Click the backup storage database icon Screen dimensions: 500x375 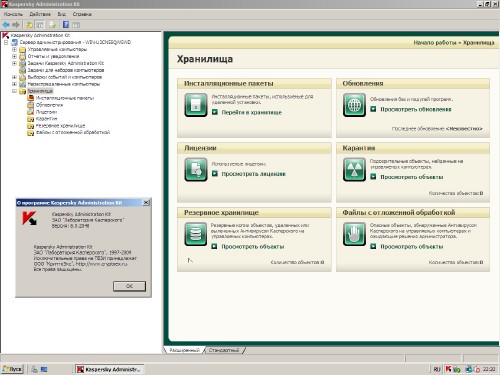[196, 234]
